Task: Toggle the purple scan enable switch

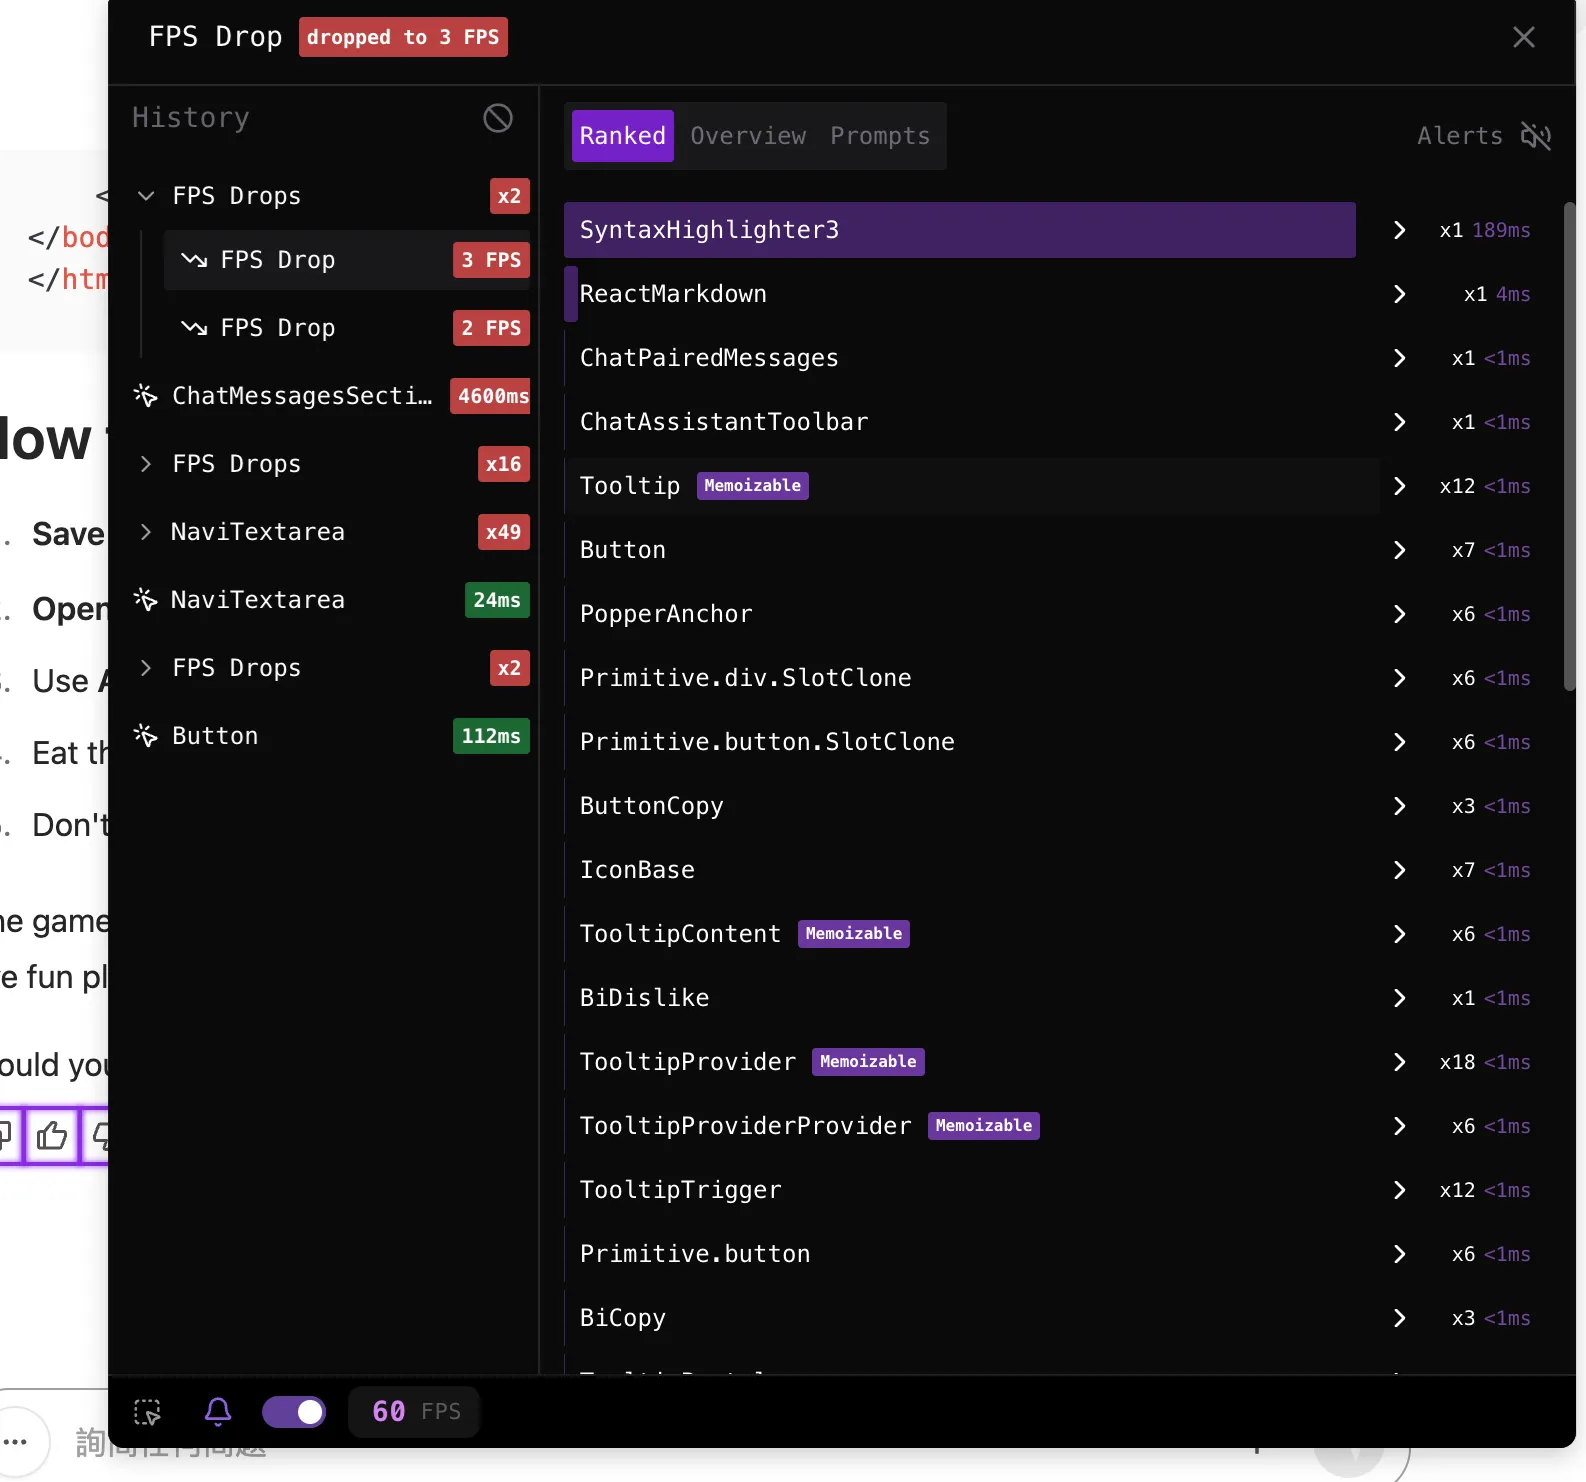Action: tap(294, 1411)
